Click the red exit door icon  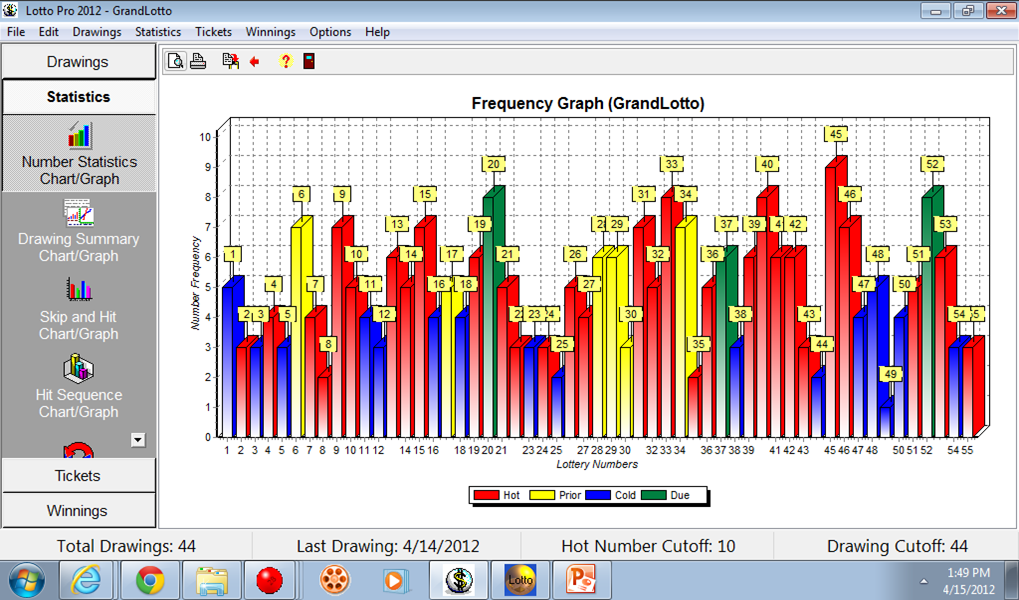309,61
